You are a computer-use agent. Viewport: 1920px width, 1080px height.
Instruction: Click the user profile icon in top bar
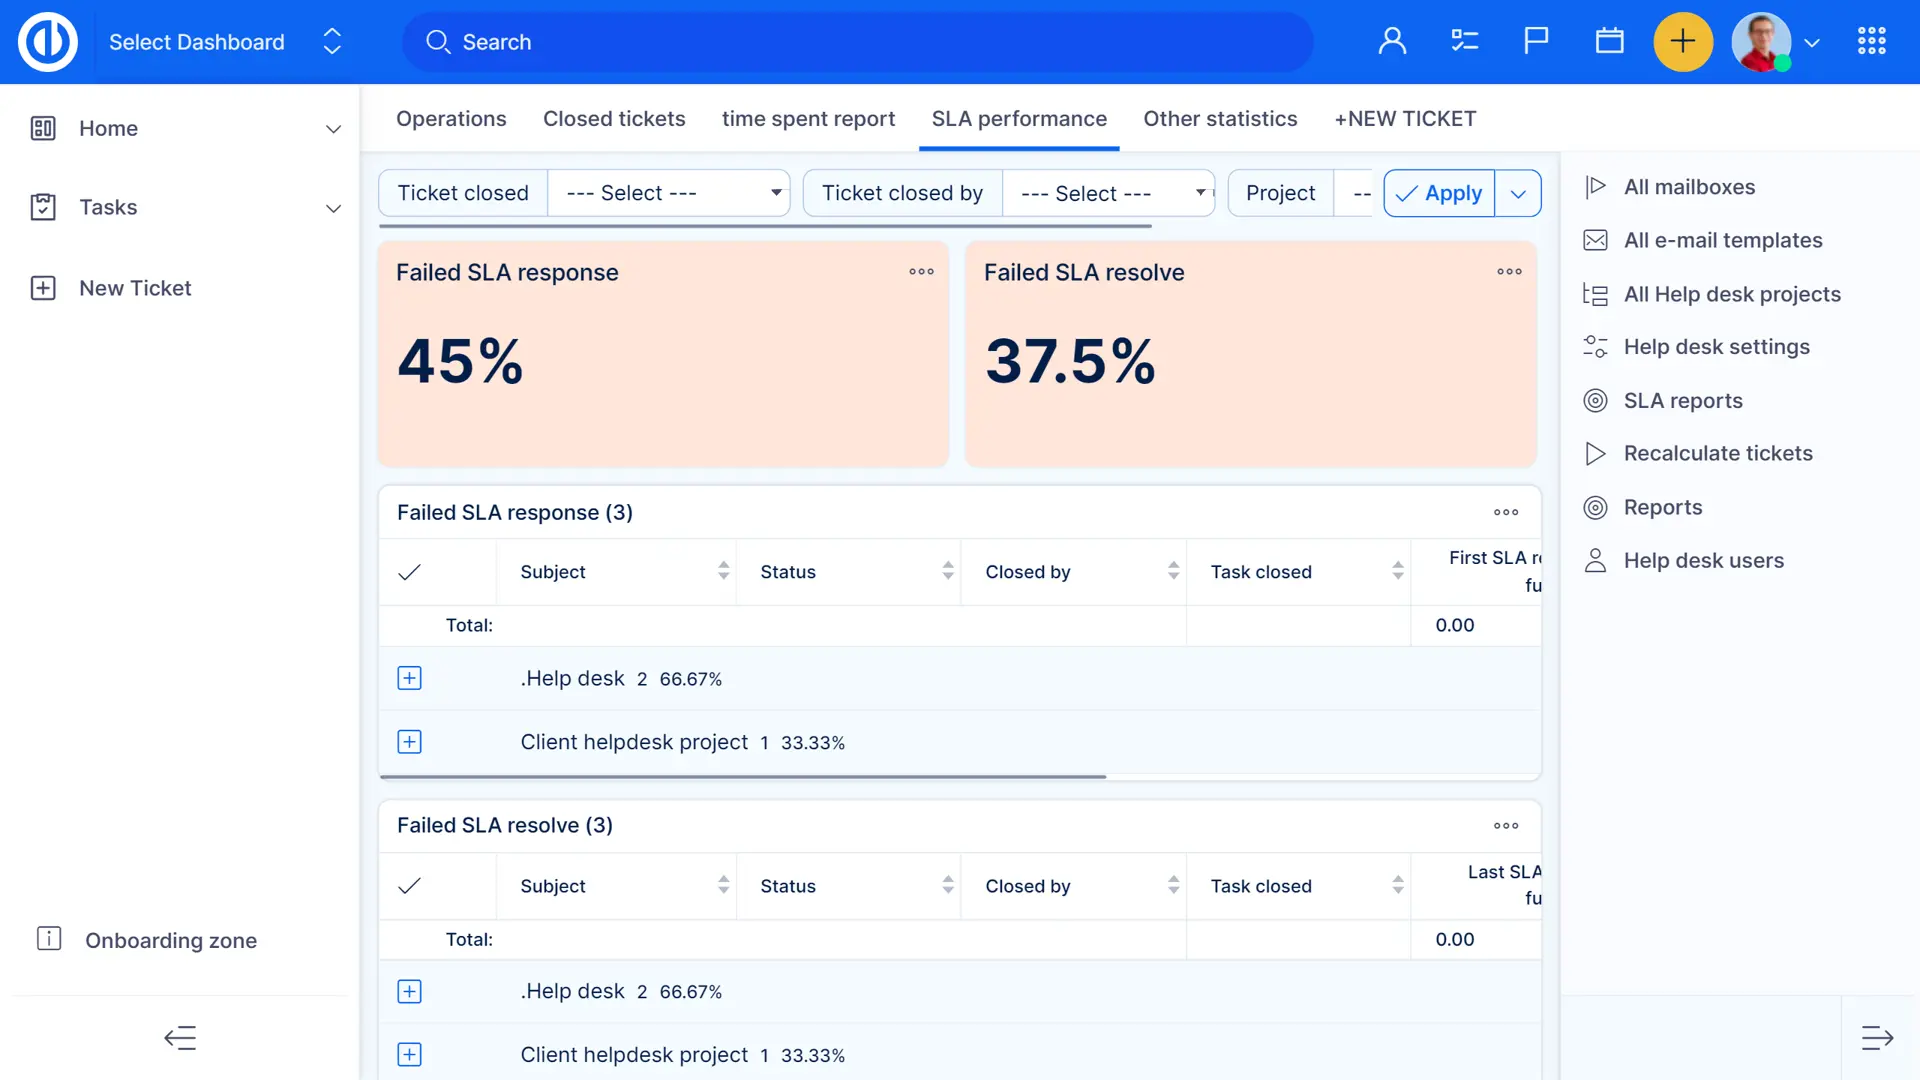[1392, 41]
